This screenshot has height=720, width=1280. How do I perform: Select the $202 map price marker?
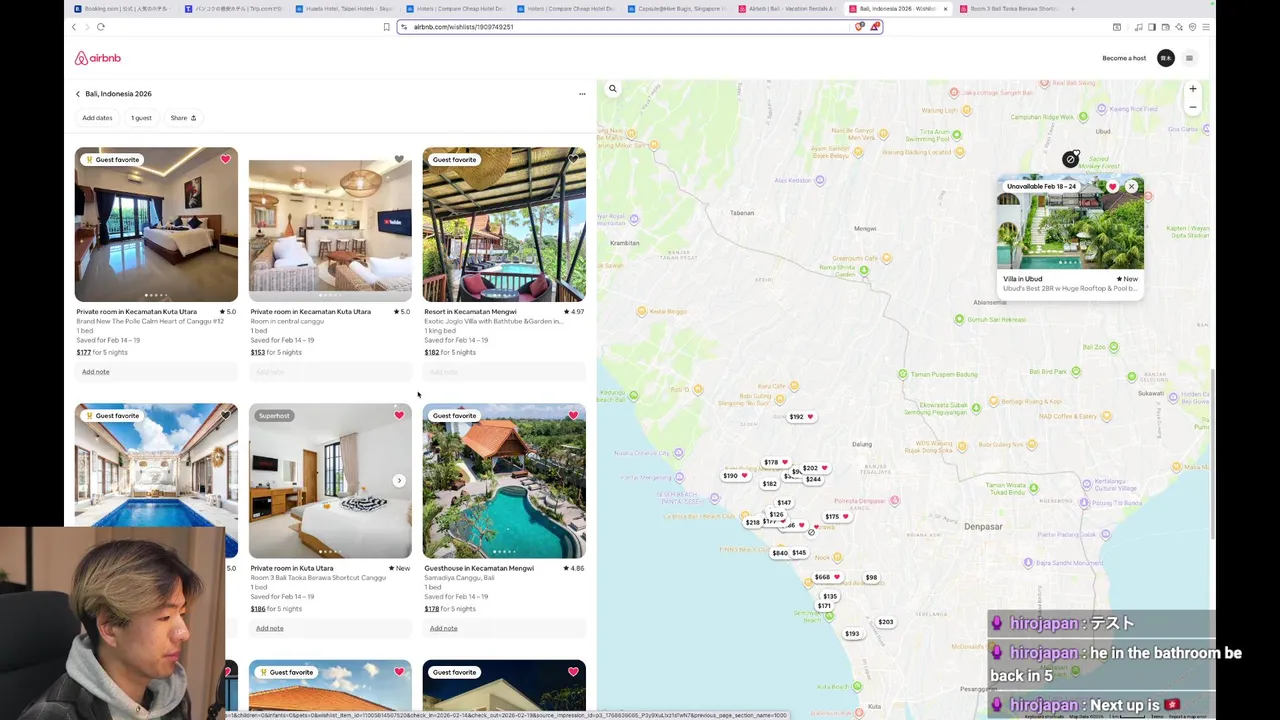(814, 468)
